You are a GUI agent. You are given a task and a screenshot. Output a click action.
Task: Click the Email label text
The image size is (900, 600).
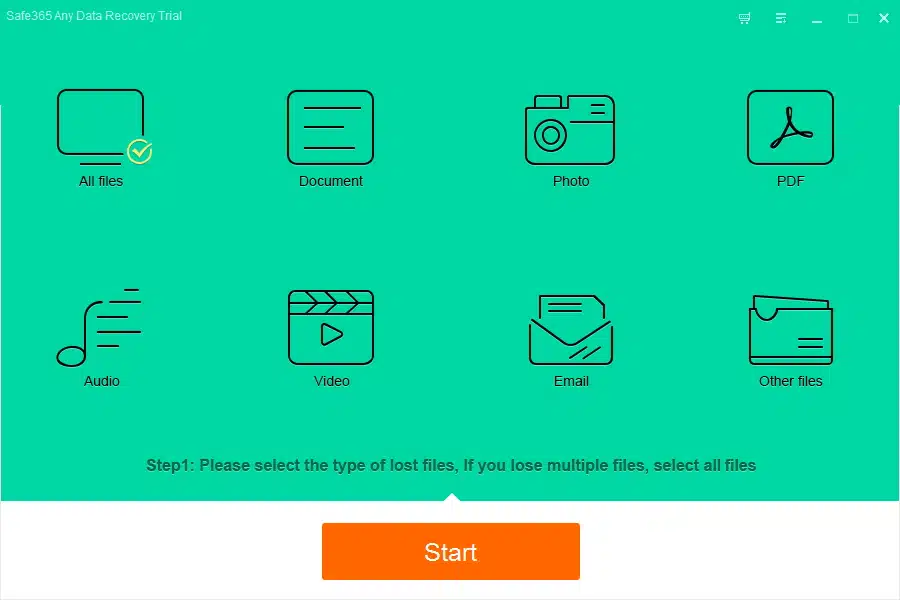click(x=571, y=381)
